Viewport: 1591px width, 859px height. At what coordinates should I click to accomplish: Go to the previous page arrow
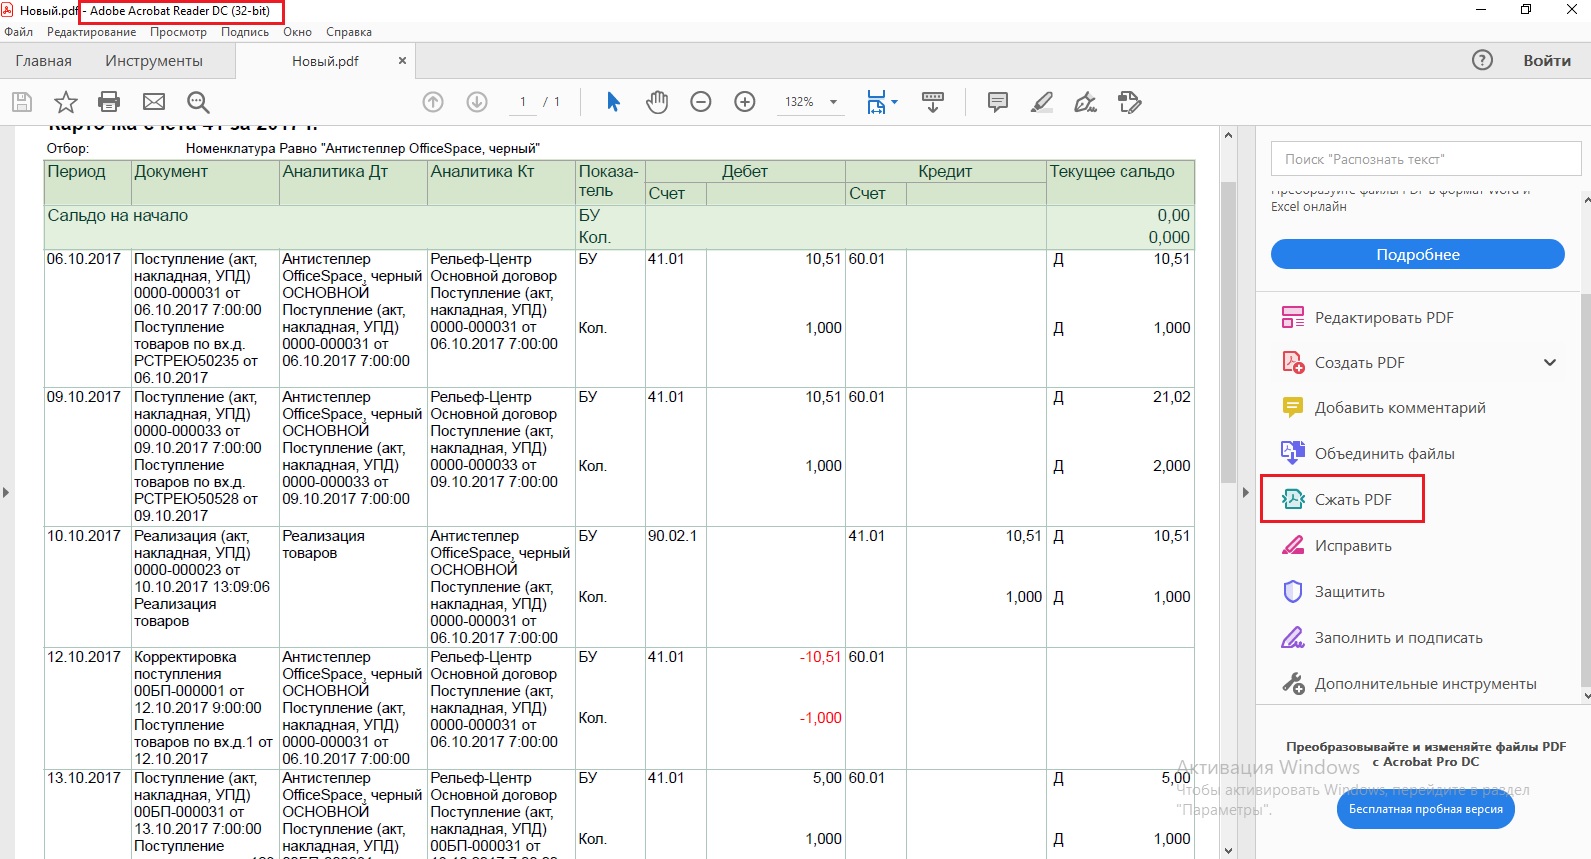[433, 102]
